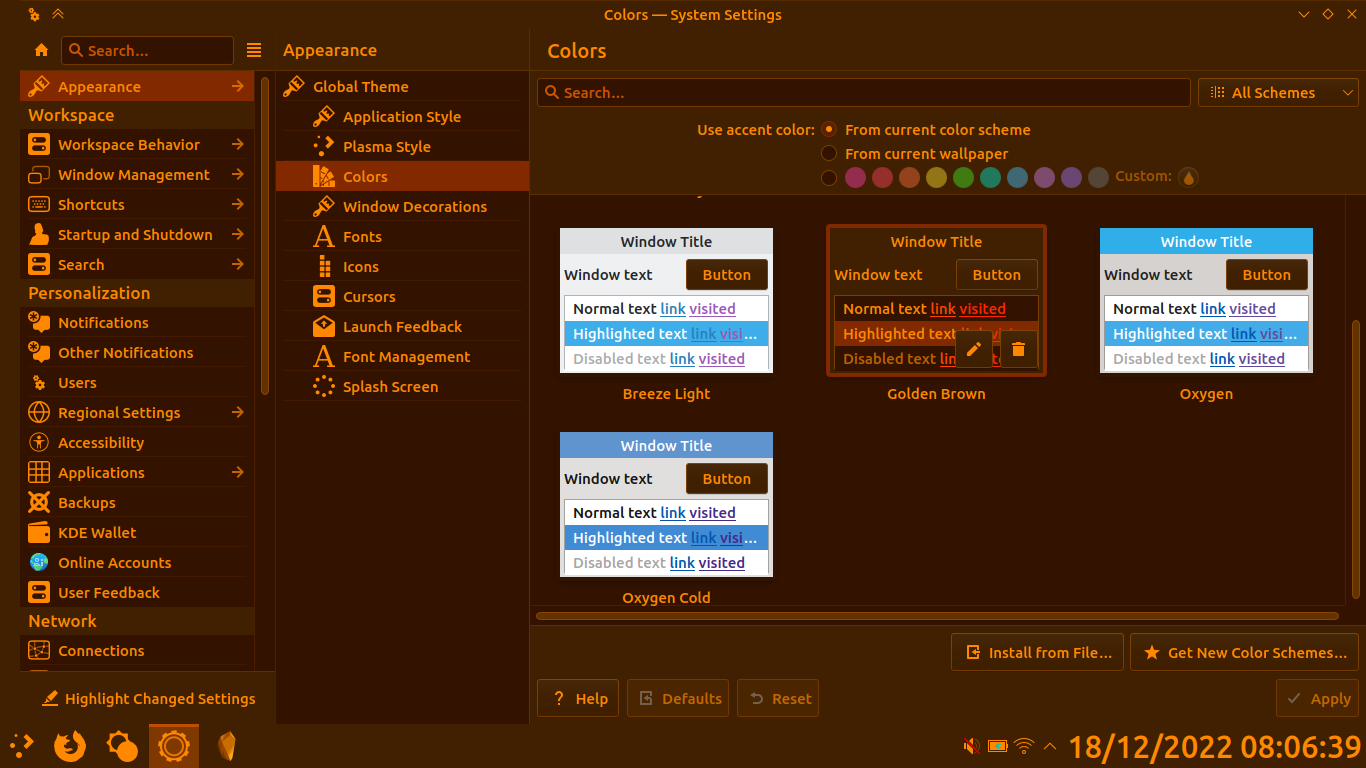The width and height of the screenshot is (1366, 768).
Task: Click the Defaults button
Action: coord(678,699)
